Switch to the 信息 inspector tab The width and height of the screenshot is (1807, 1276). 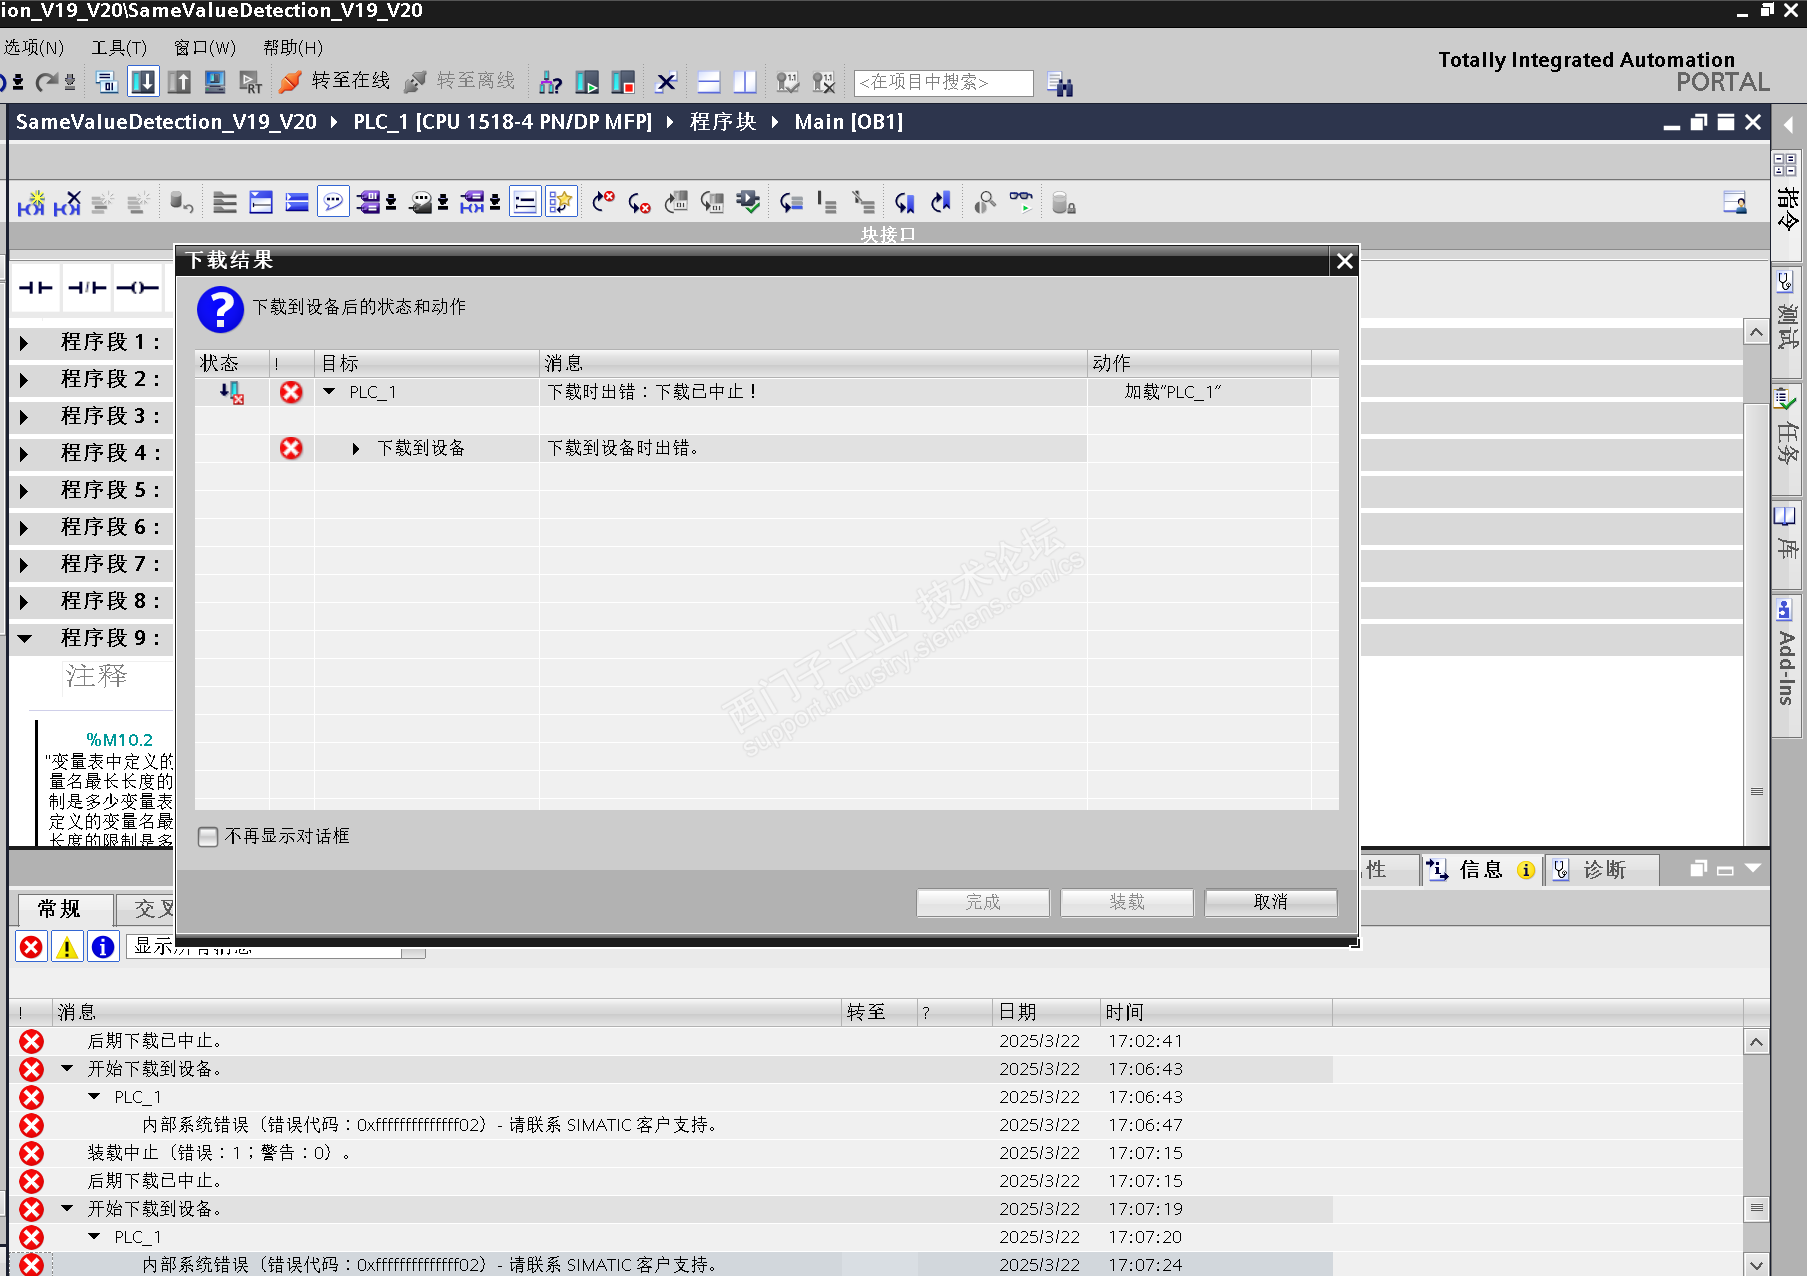click(x=1480, y=870)
